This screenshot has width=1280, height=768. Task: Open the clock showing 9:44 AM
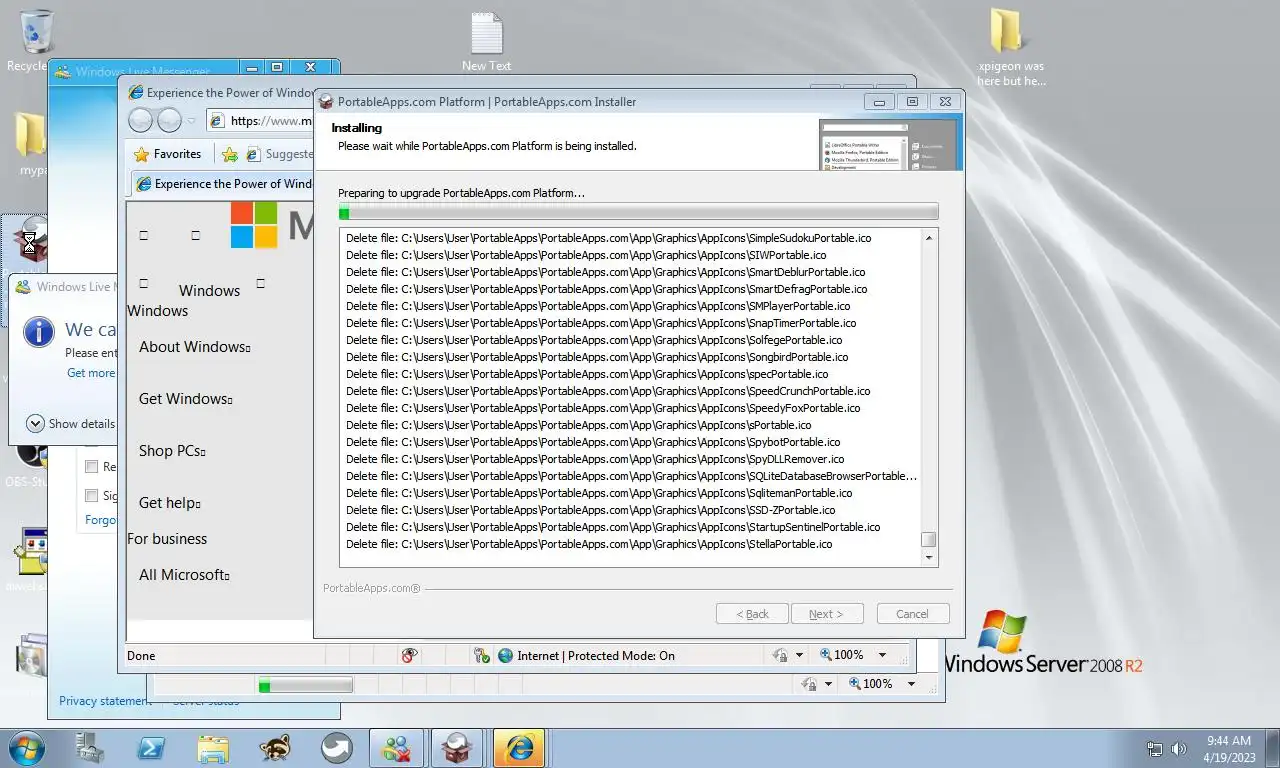point(1229,749)
